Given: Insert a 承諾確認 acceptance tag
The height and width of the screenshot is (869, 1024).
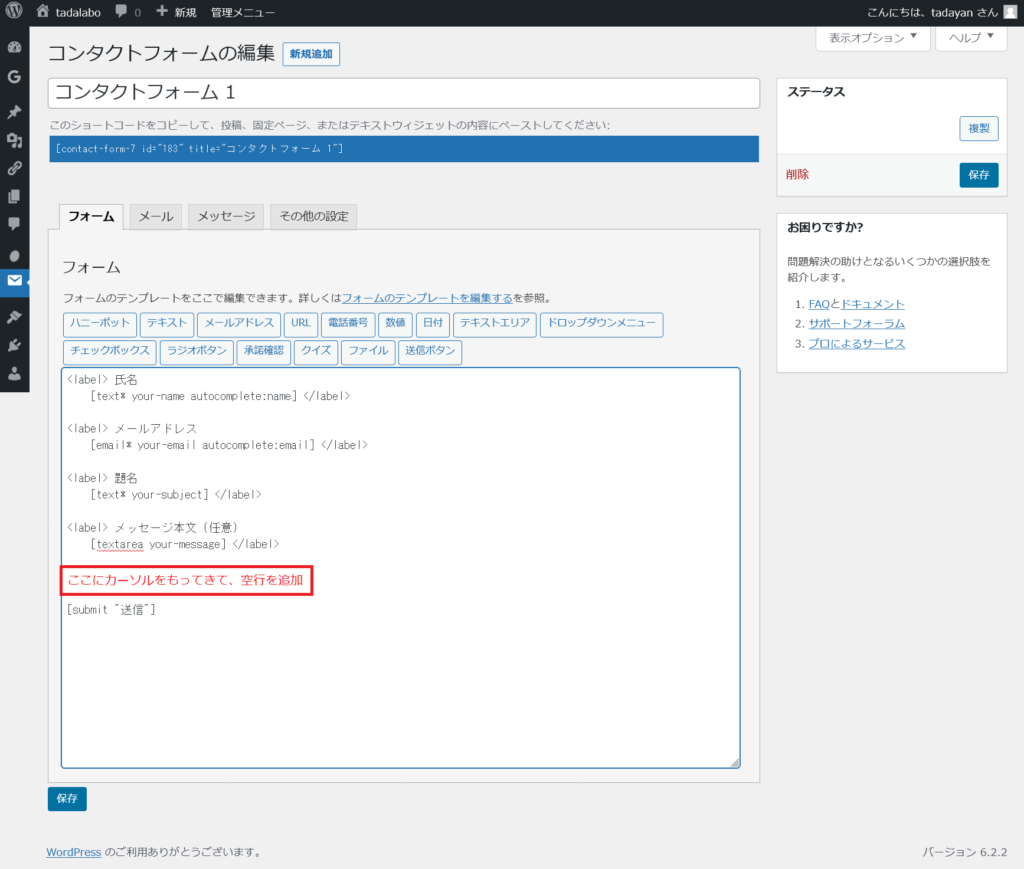Looking at the screenshot, I should coord(264,352).
